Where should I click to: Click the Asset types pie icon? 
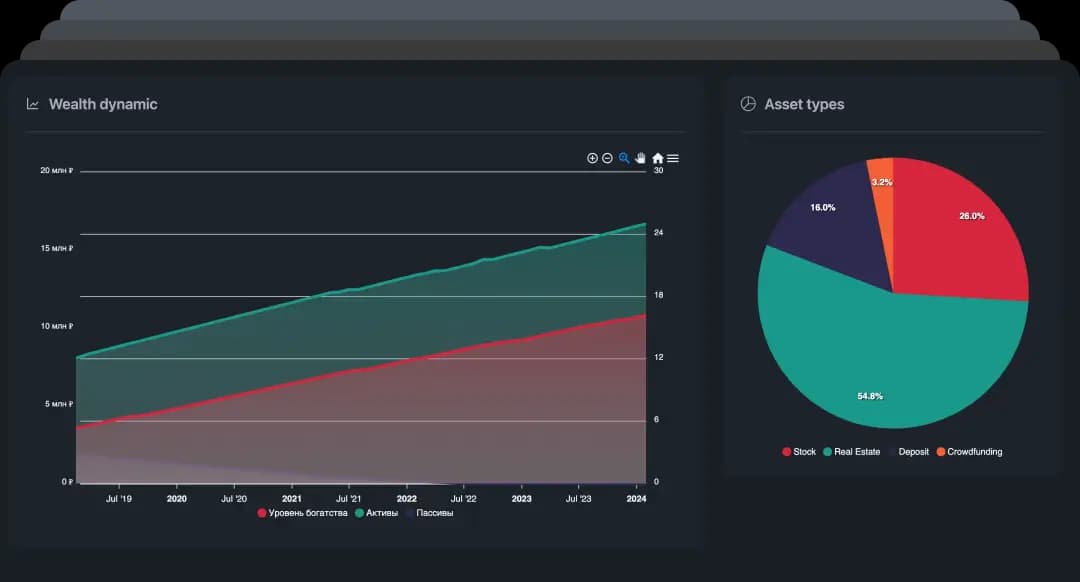point(748,104)
